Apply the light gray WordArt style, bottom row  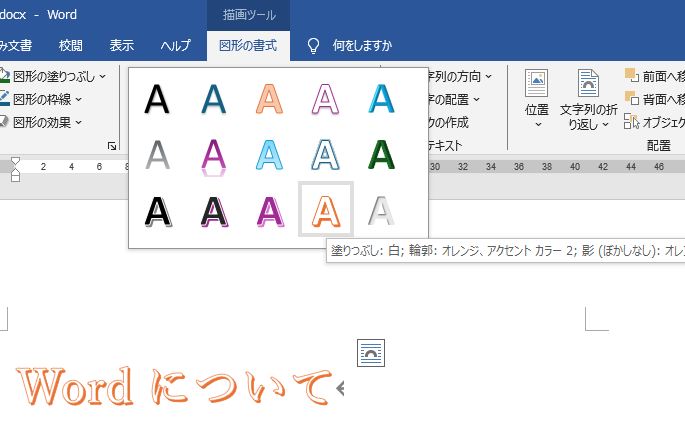point(381,211)
